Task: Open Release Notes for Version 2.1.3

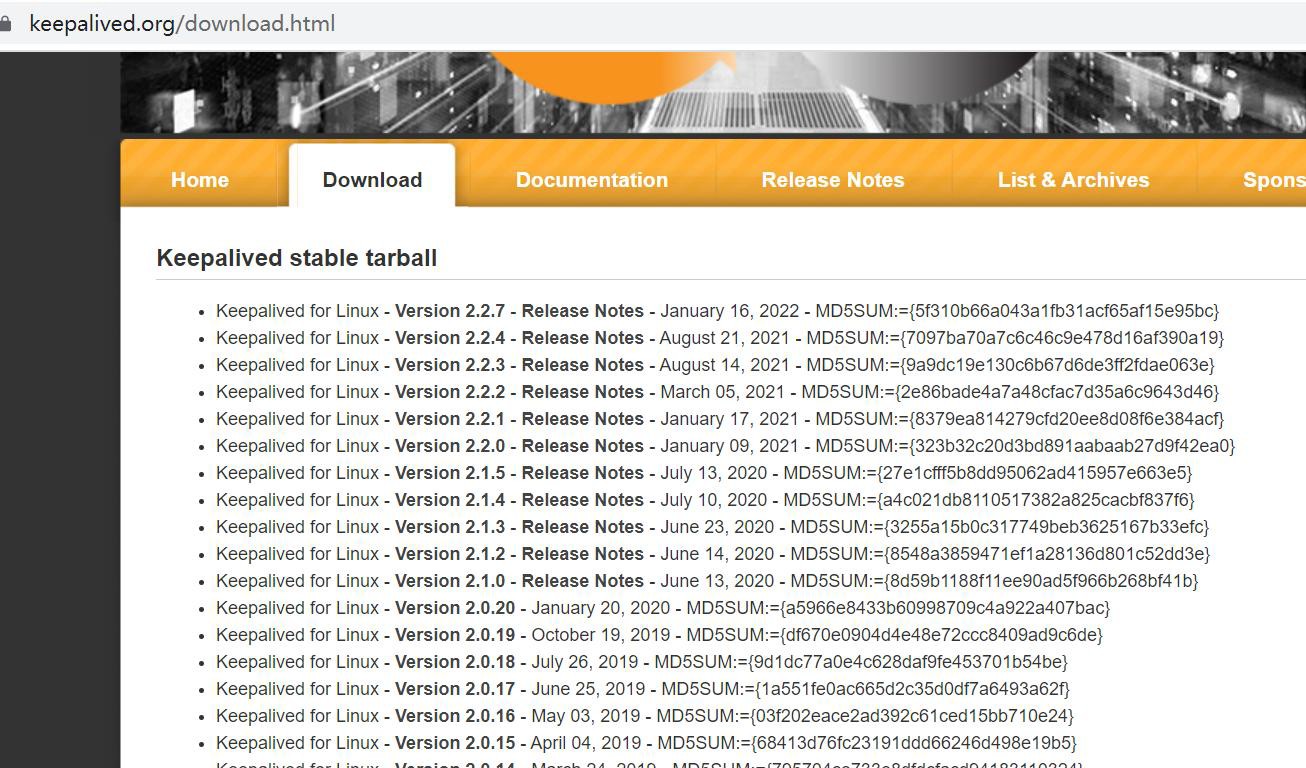Action: coord(582,527)
